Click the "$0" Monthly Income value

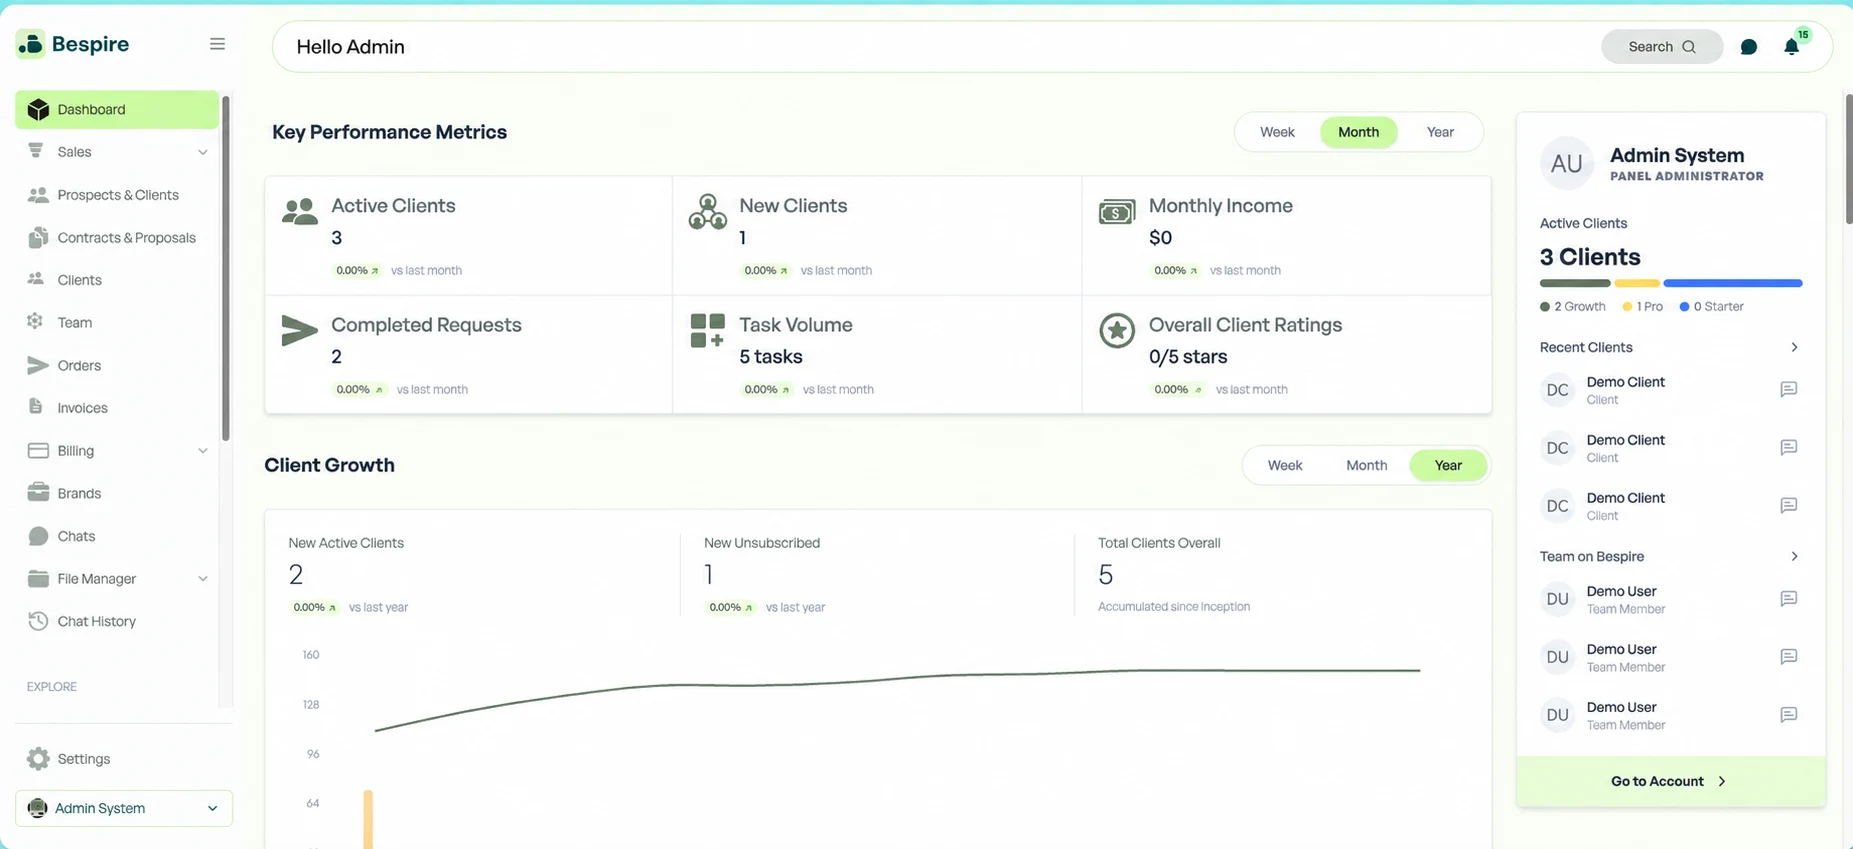(x=1160, y=238)
